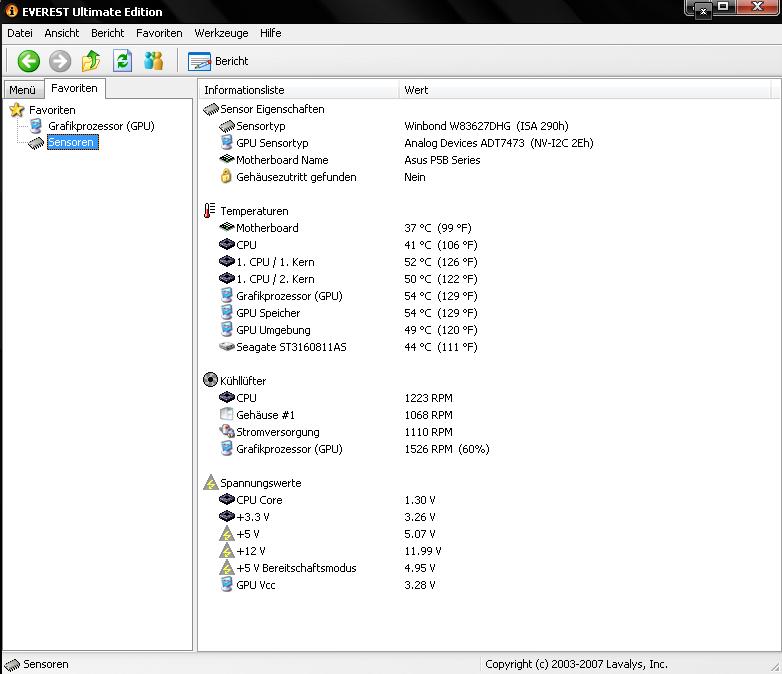
Task: Click the 1. CPU / 1. Kern icon
Action: click(227, 261)
